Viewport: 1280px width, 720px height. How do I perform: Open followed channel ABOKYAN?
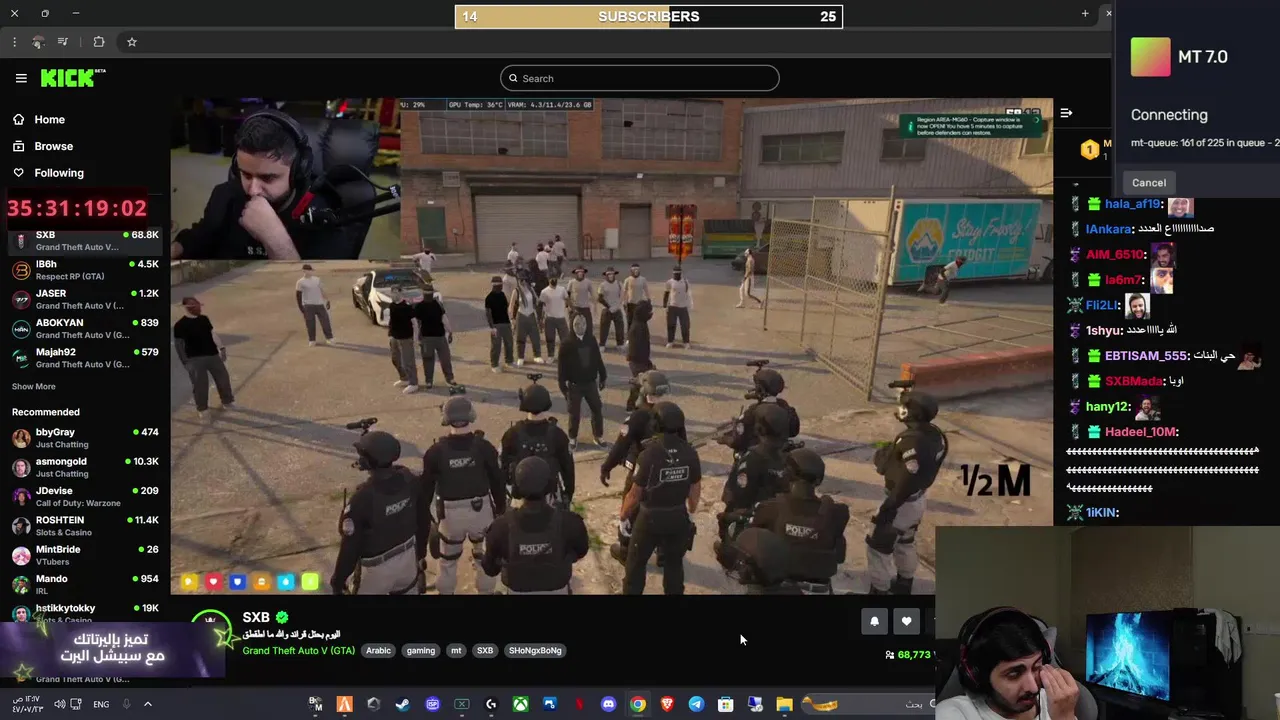(x=85, y=328)
